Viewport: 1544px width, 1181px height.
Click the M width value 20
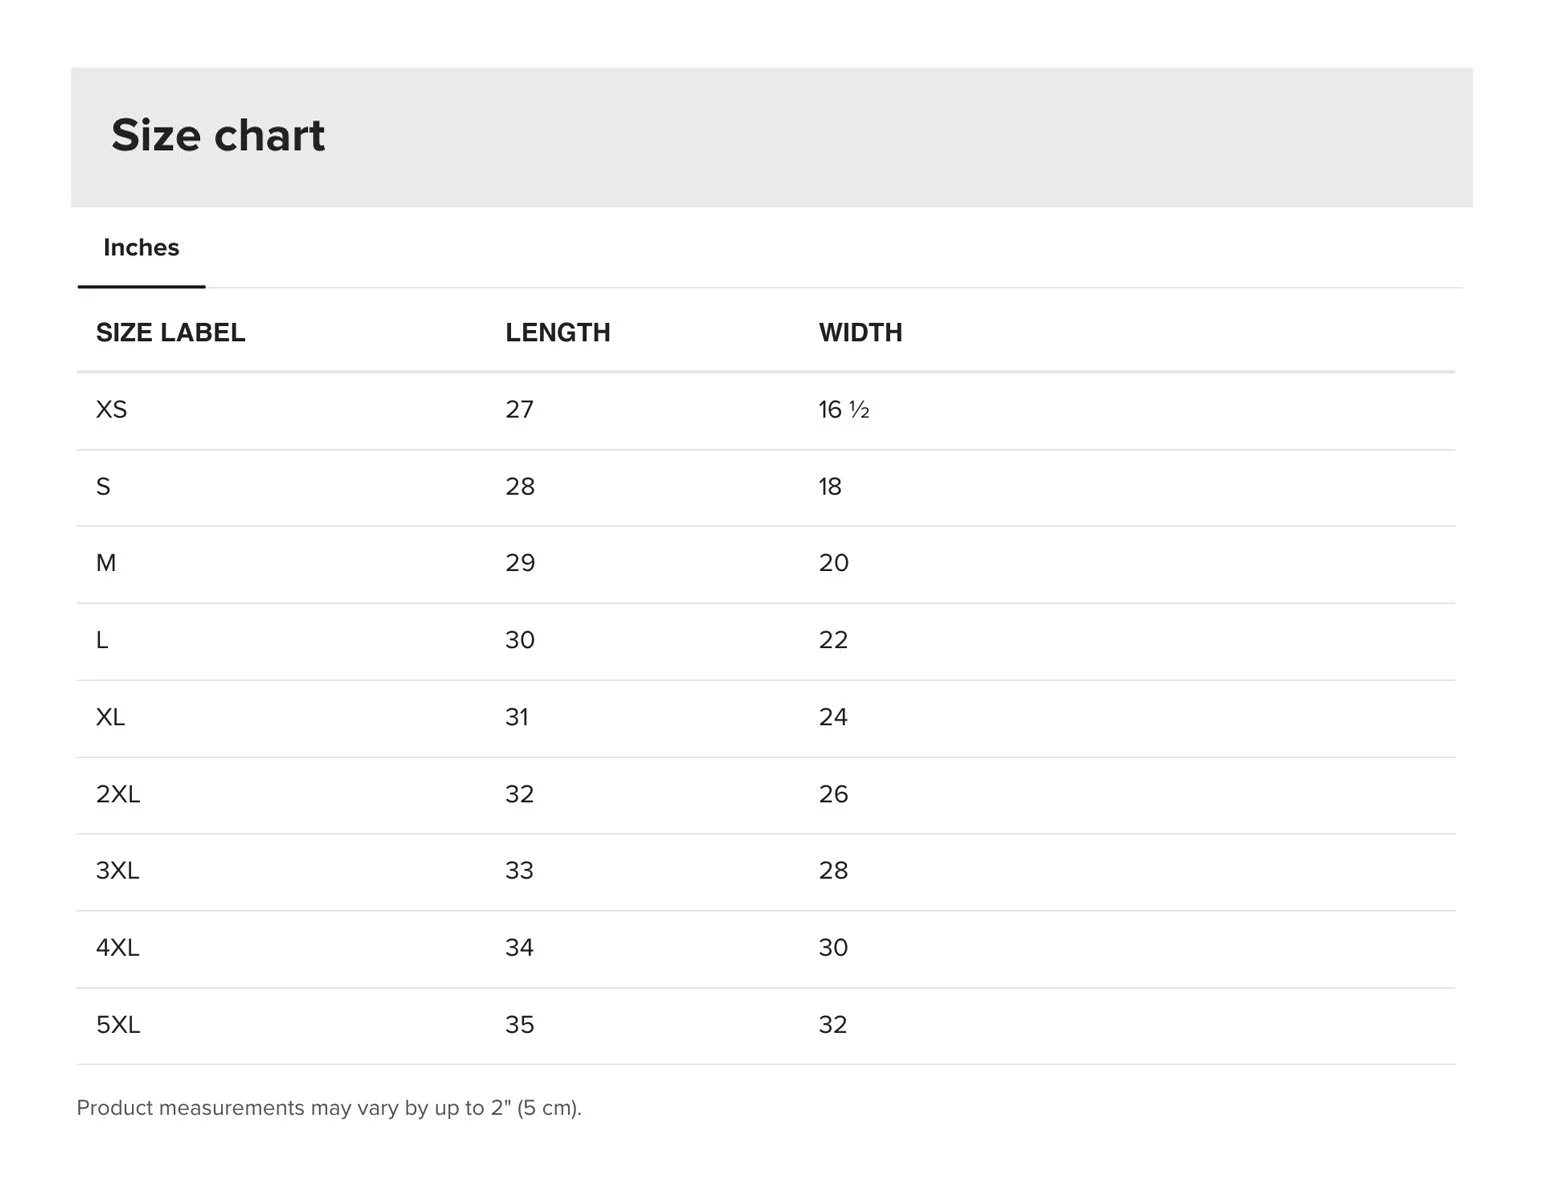833,563
